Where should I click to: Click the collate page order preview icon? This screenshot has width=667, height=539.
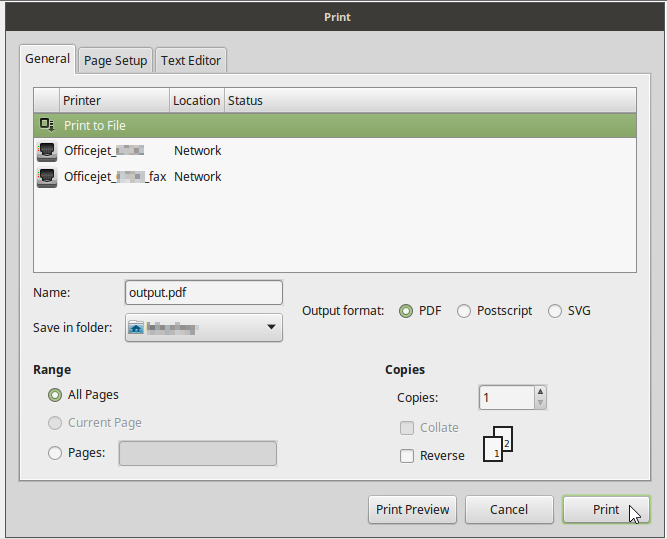coord(498,445)
